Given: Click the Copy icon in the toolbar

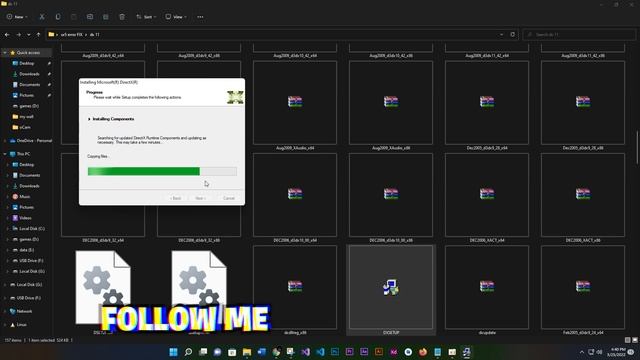Looking at the screenshot, I should tap(58, 17).
